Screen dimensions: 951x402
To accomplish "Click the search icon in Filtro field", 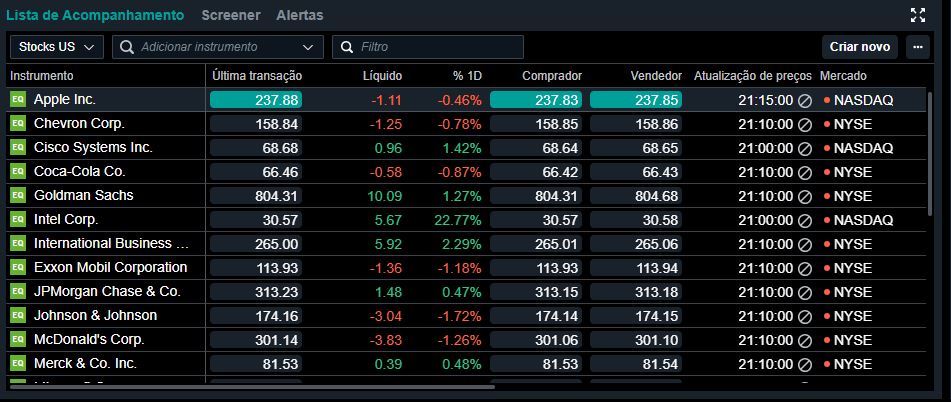I will [x=347, y=47].
